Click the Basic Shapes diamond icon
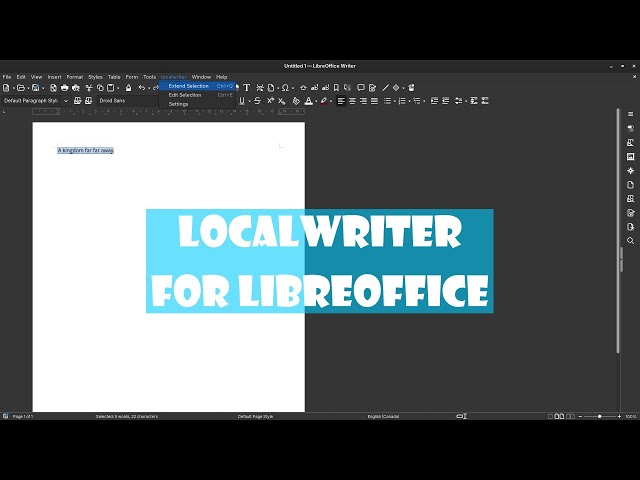Image resolution: width=640 pixels, height=480 pixels. click(x=396, y=88)
